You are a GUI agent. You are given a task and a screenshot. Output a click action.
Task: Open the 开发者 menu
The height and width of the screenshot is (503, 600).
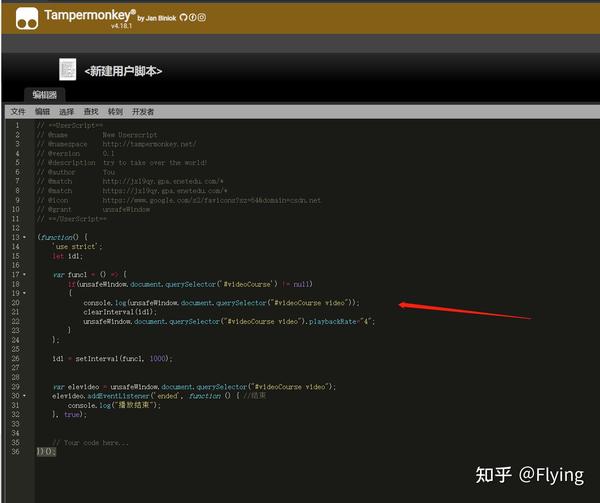click(143, 112)
